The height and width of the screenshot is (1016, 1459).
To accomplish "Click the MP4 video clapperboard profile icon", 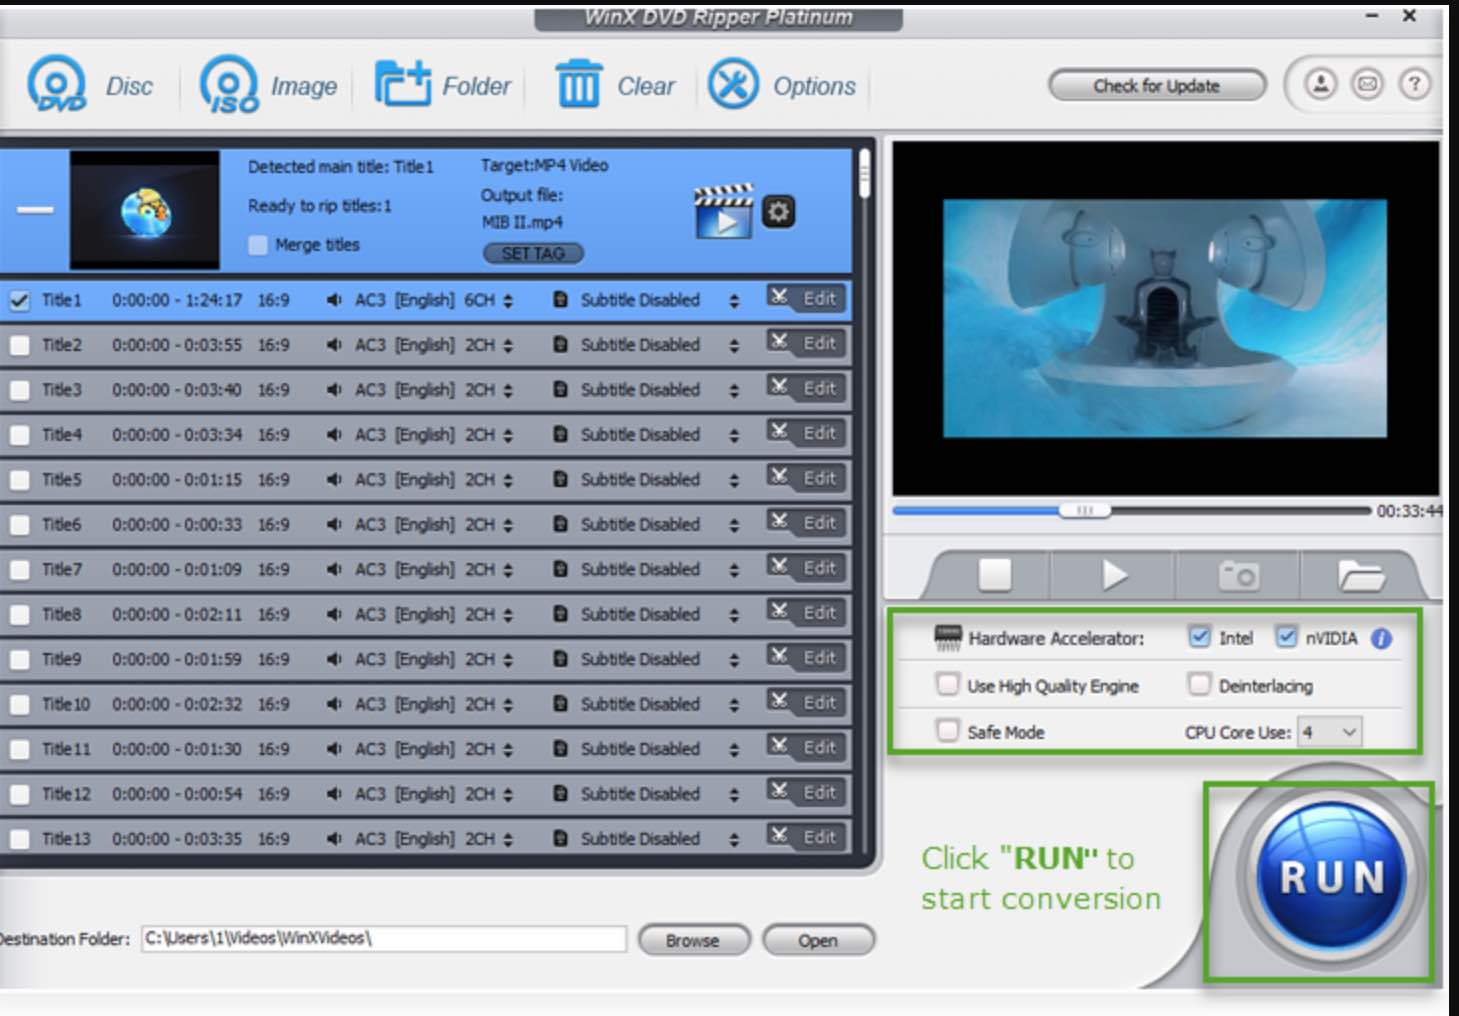I will click(x=723, y=211).
